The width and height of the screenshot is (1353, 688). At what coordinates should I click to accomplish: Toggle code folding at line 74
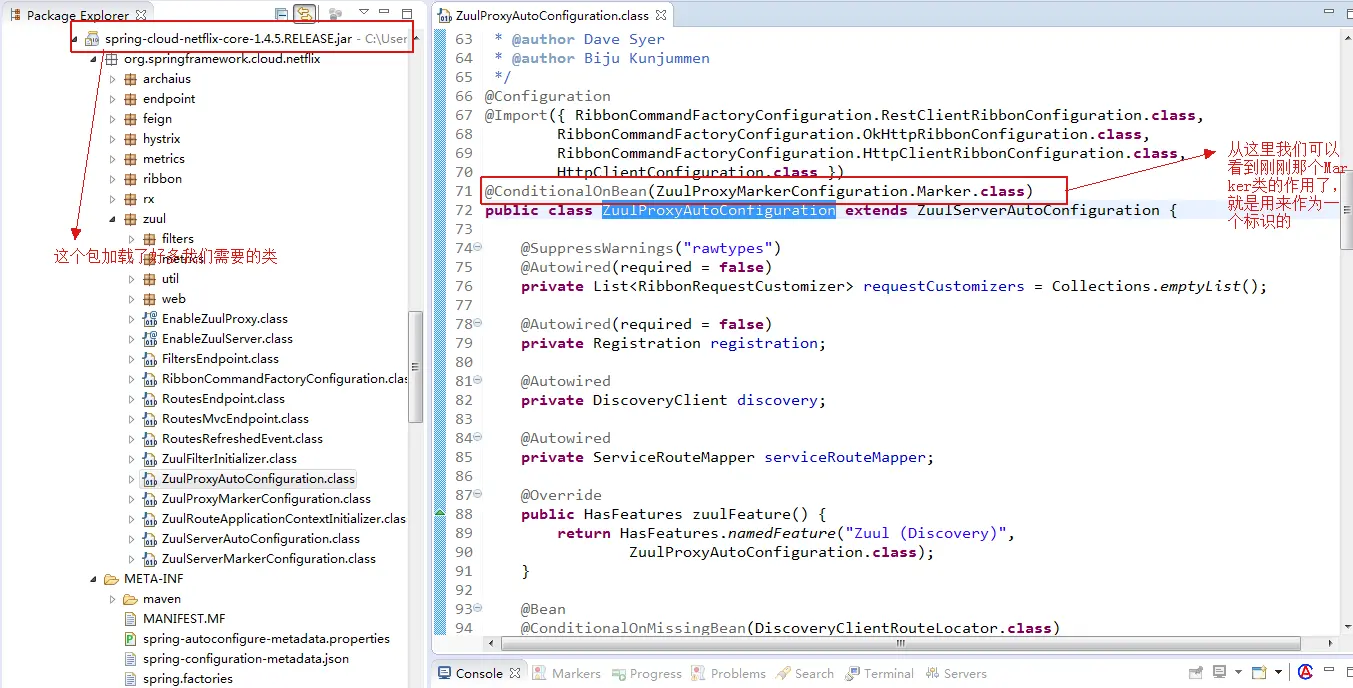coord(477,248)
